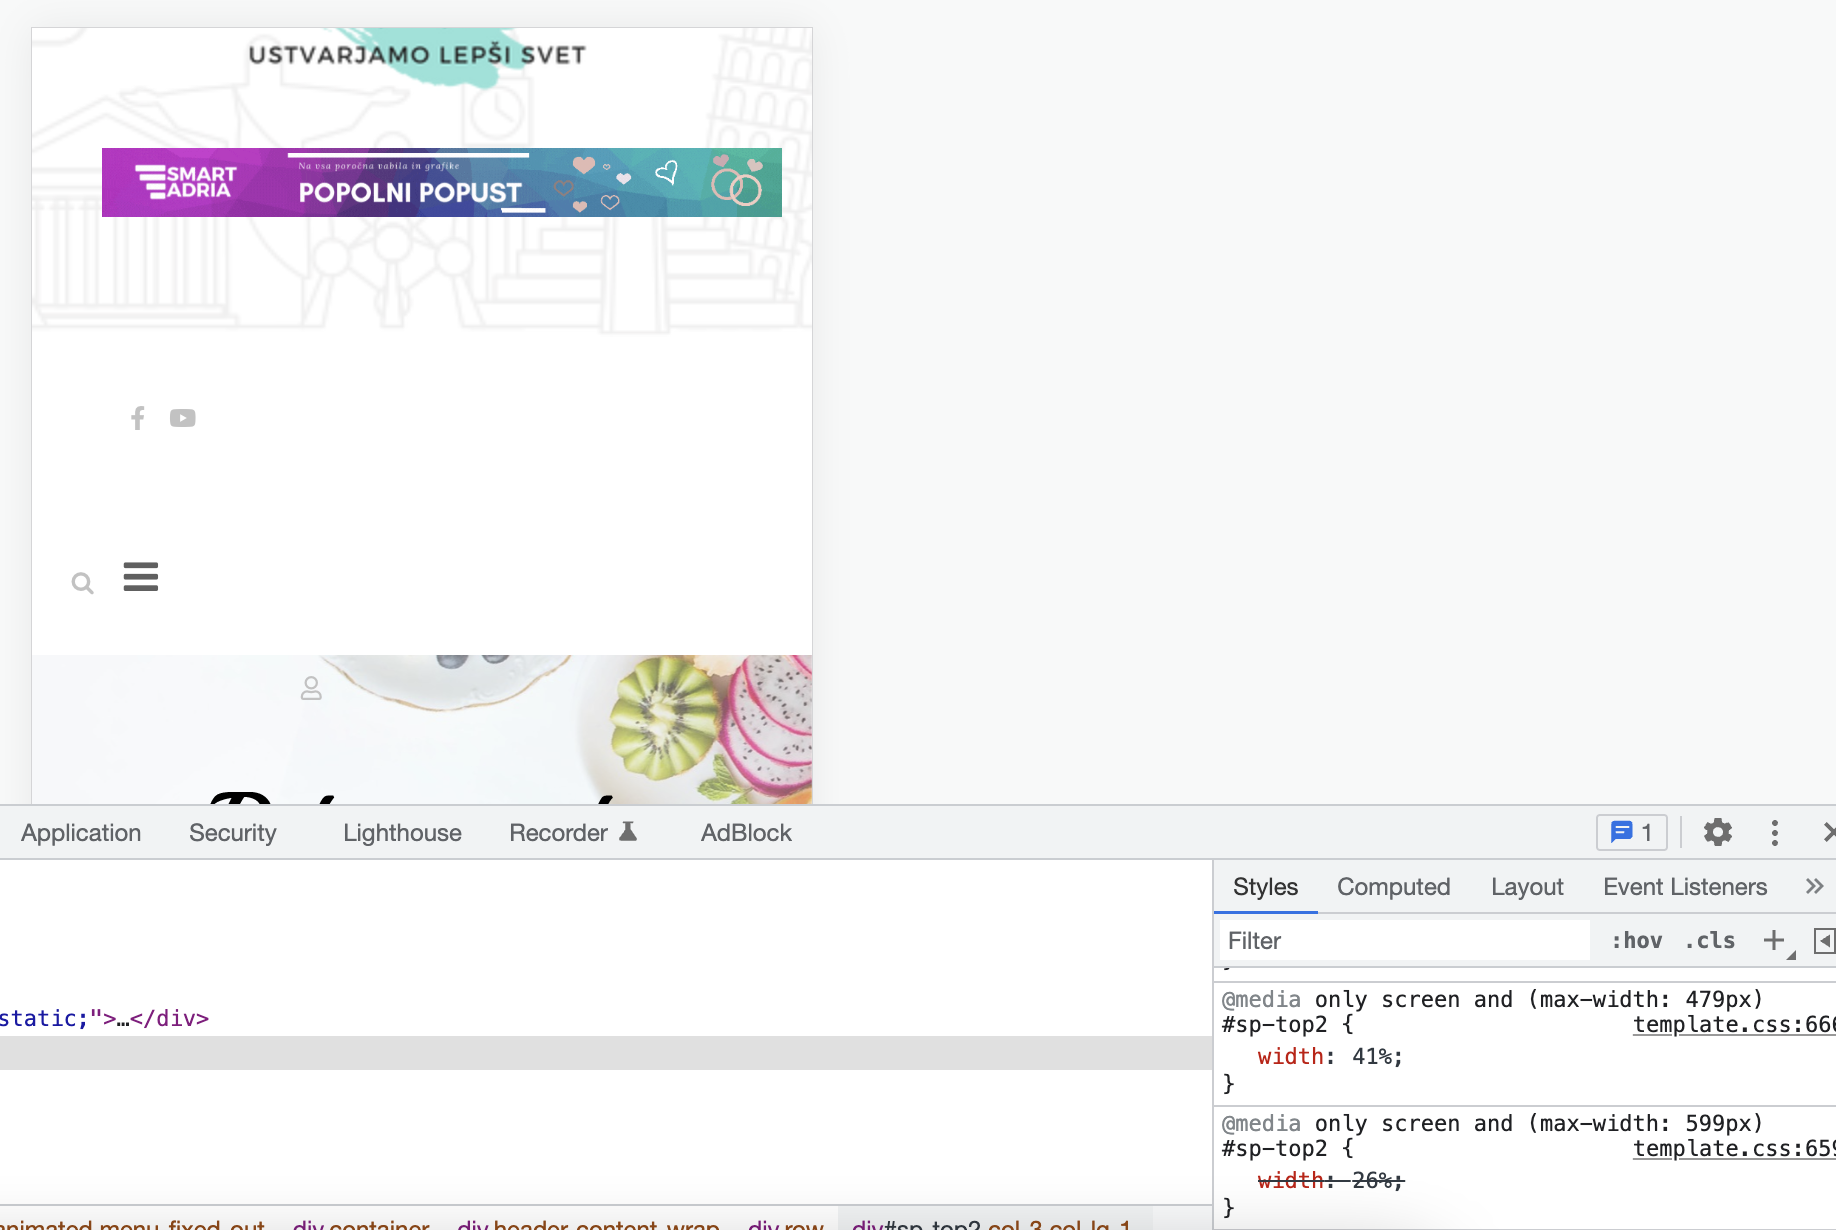Add a new style rule with the plus icon
The height and width of the screenshot is (1230, 1836).
pos(1773,940)
